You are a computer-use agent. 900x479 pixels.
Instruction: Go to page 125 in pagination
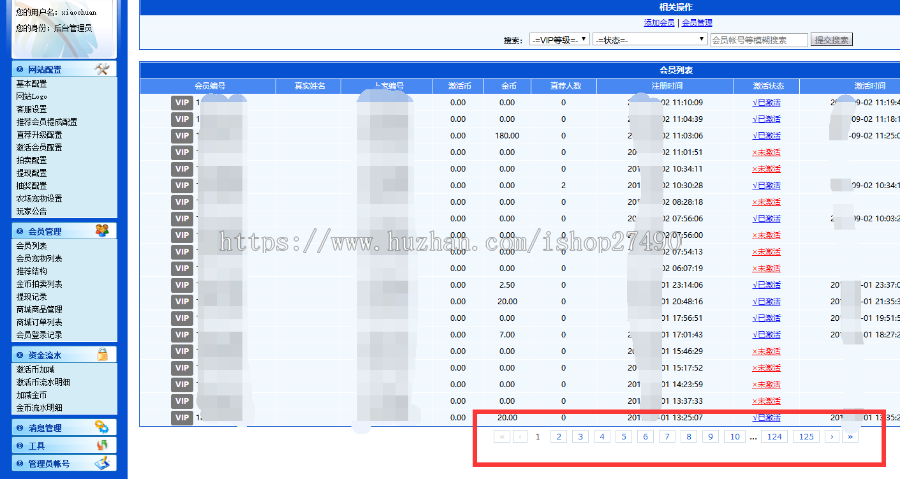(806, 437)
